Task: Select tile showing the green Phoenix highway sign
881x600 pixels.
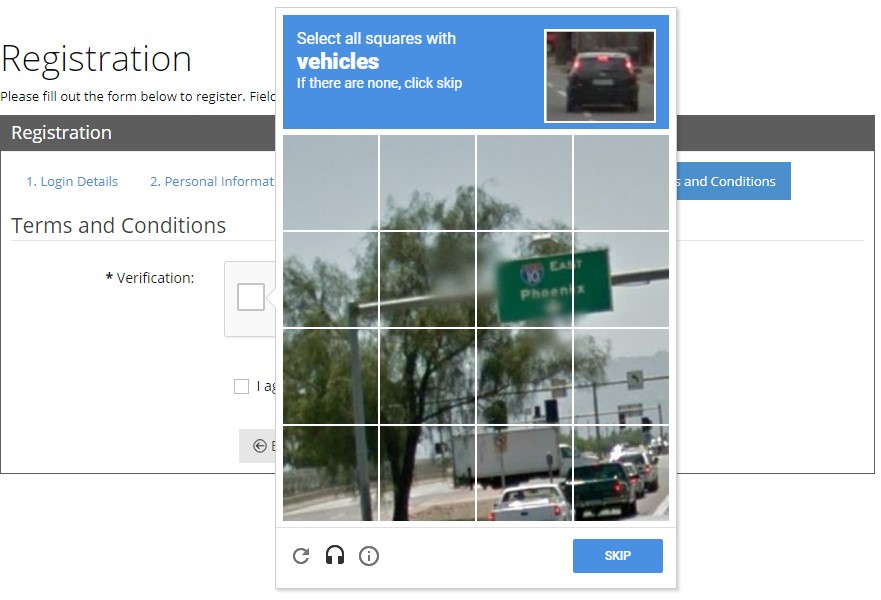Action: tap(524, 279)
